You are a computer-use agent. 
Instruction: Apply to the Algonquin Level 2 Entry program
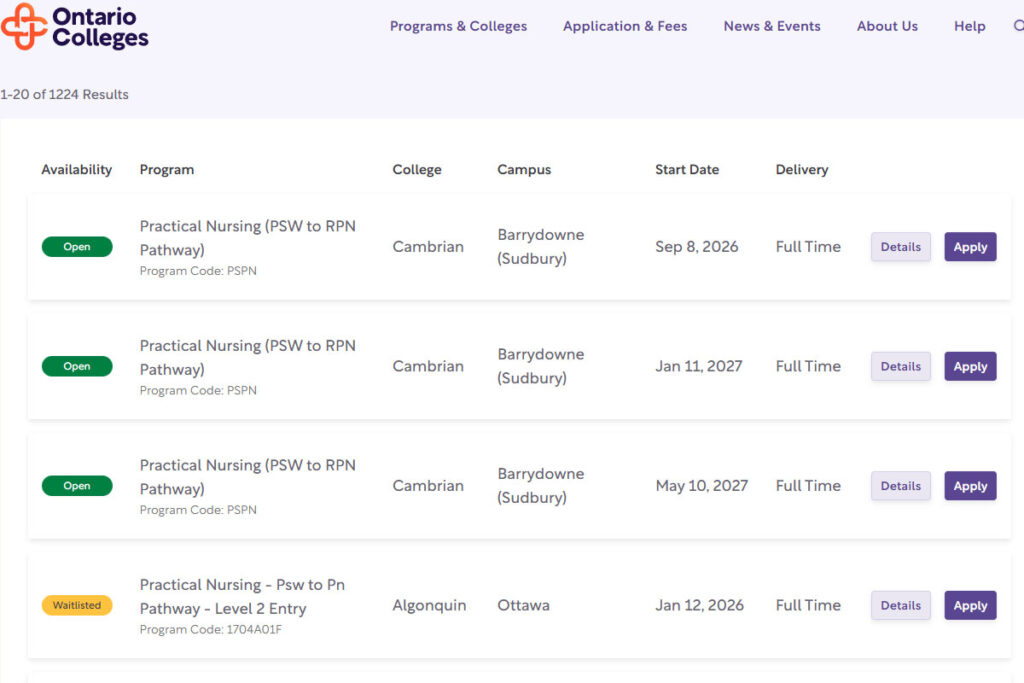[970, 605]
